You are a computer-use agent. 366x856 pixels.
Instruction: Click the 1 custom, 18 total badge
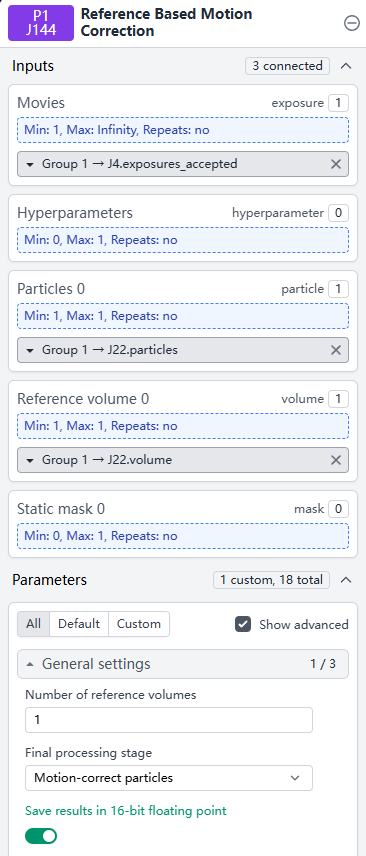tap(271, 580)
